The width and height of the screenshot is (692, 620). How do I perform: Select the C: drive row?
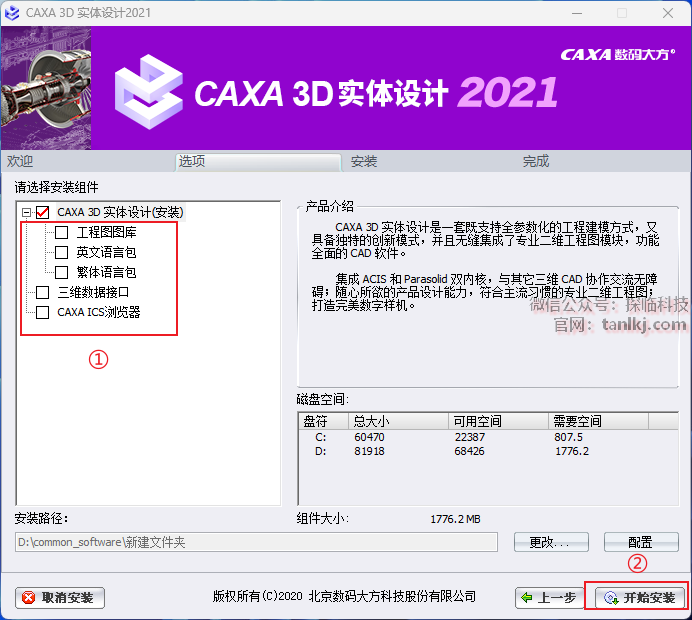coord(488,437)
